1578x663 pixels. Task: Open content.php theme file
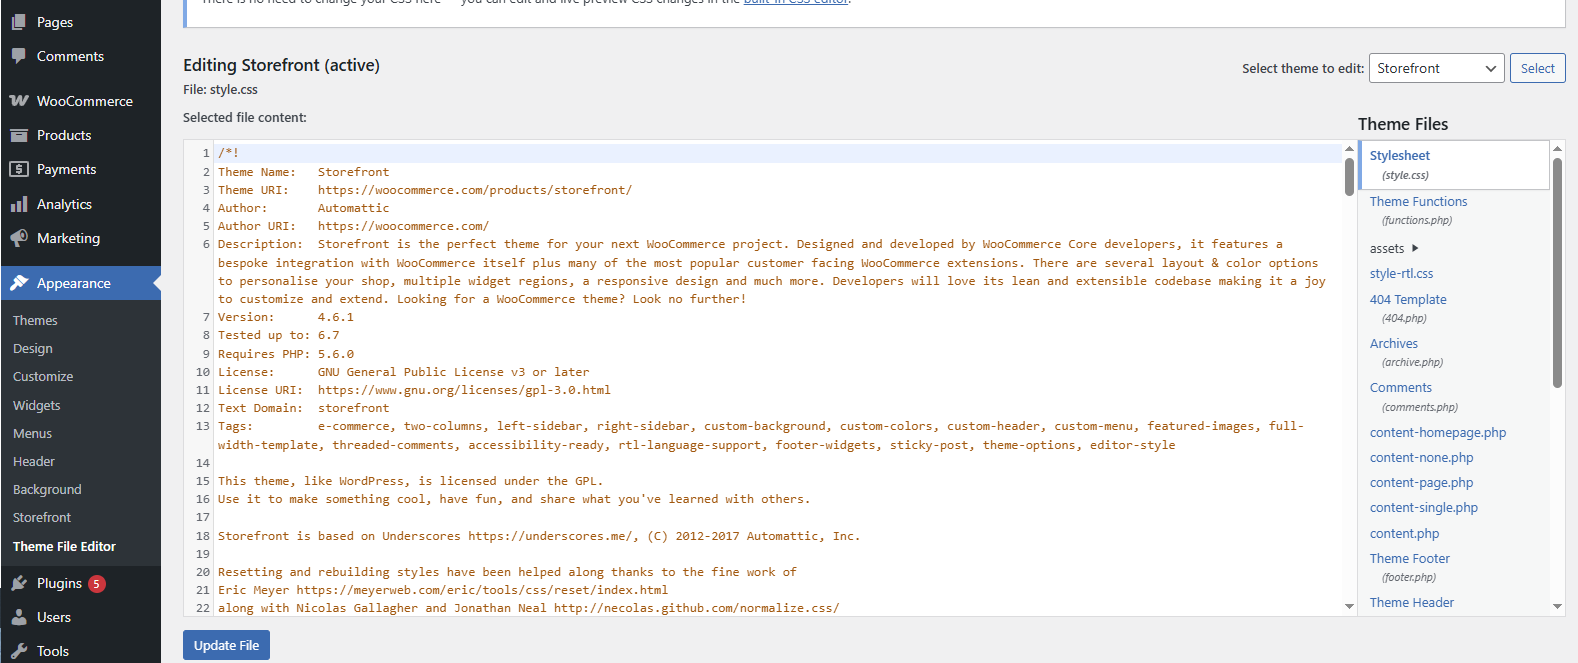(1405, 533)
